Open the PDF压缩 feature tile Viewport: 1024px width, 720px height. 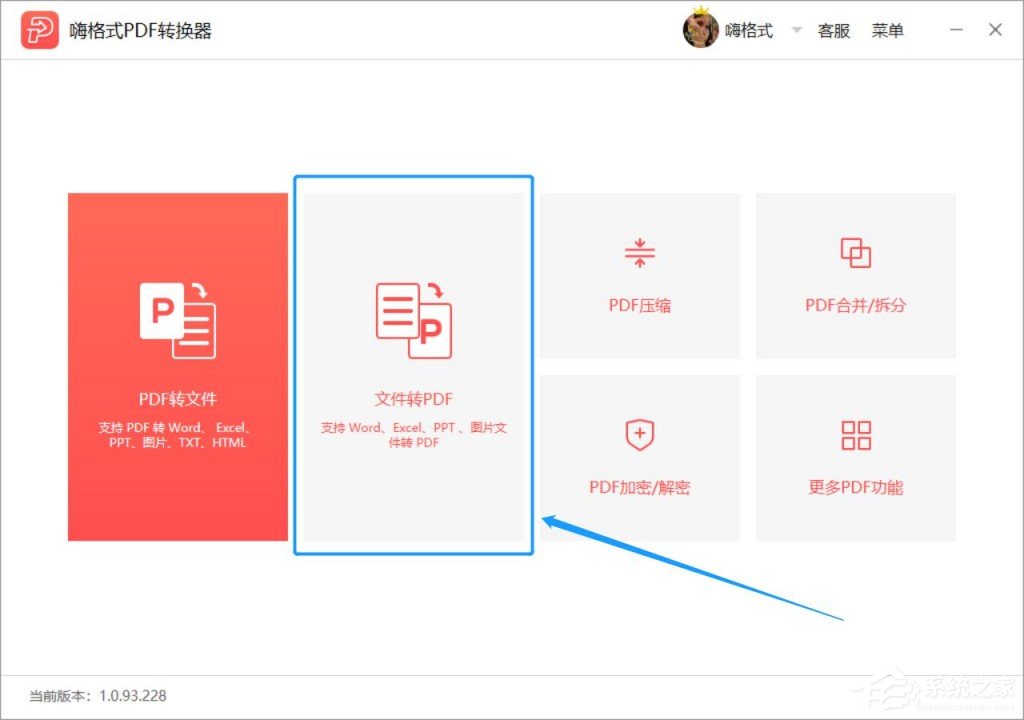[639, 275]
